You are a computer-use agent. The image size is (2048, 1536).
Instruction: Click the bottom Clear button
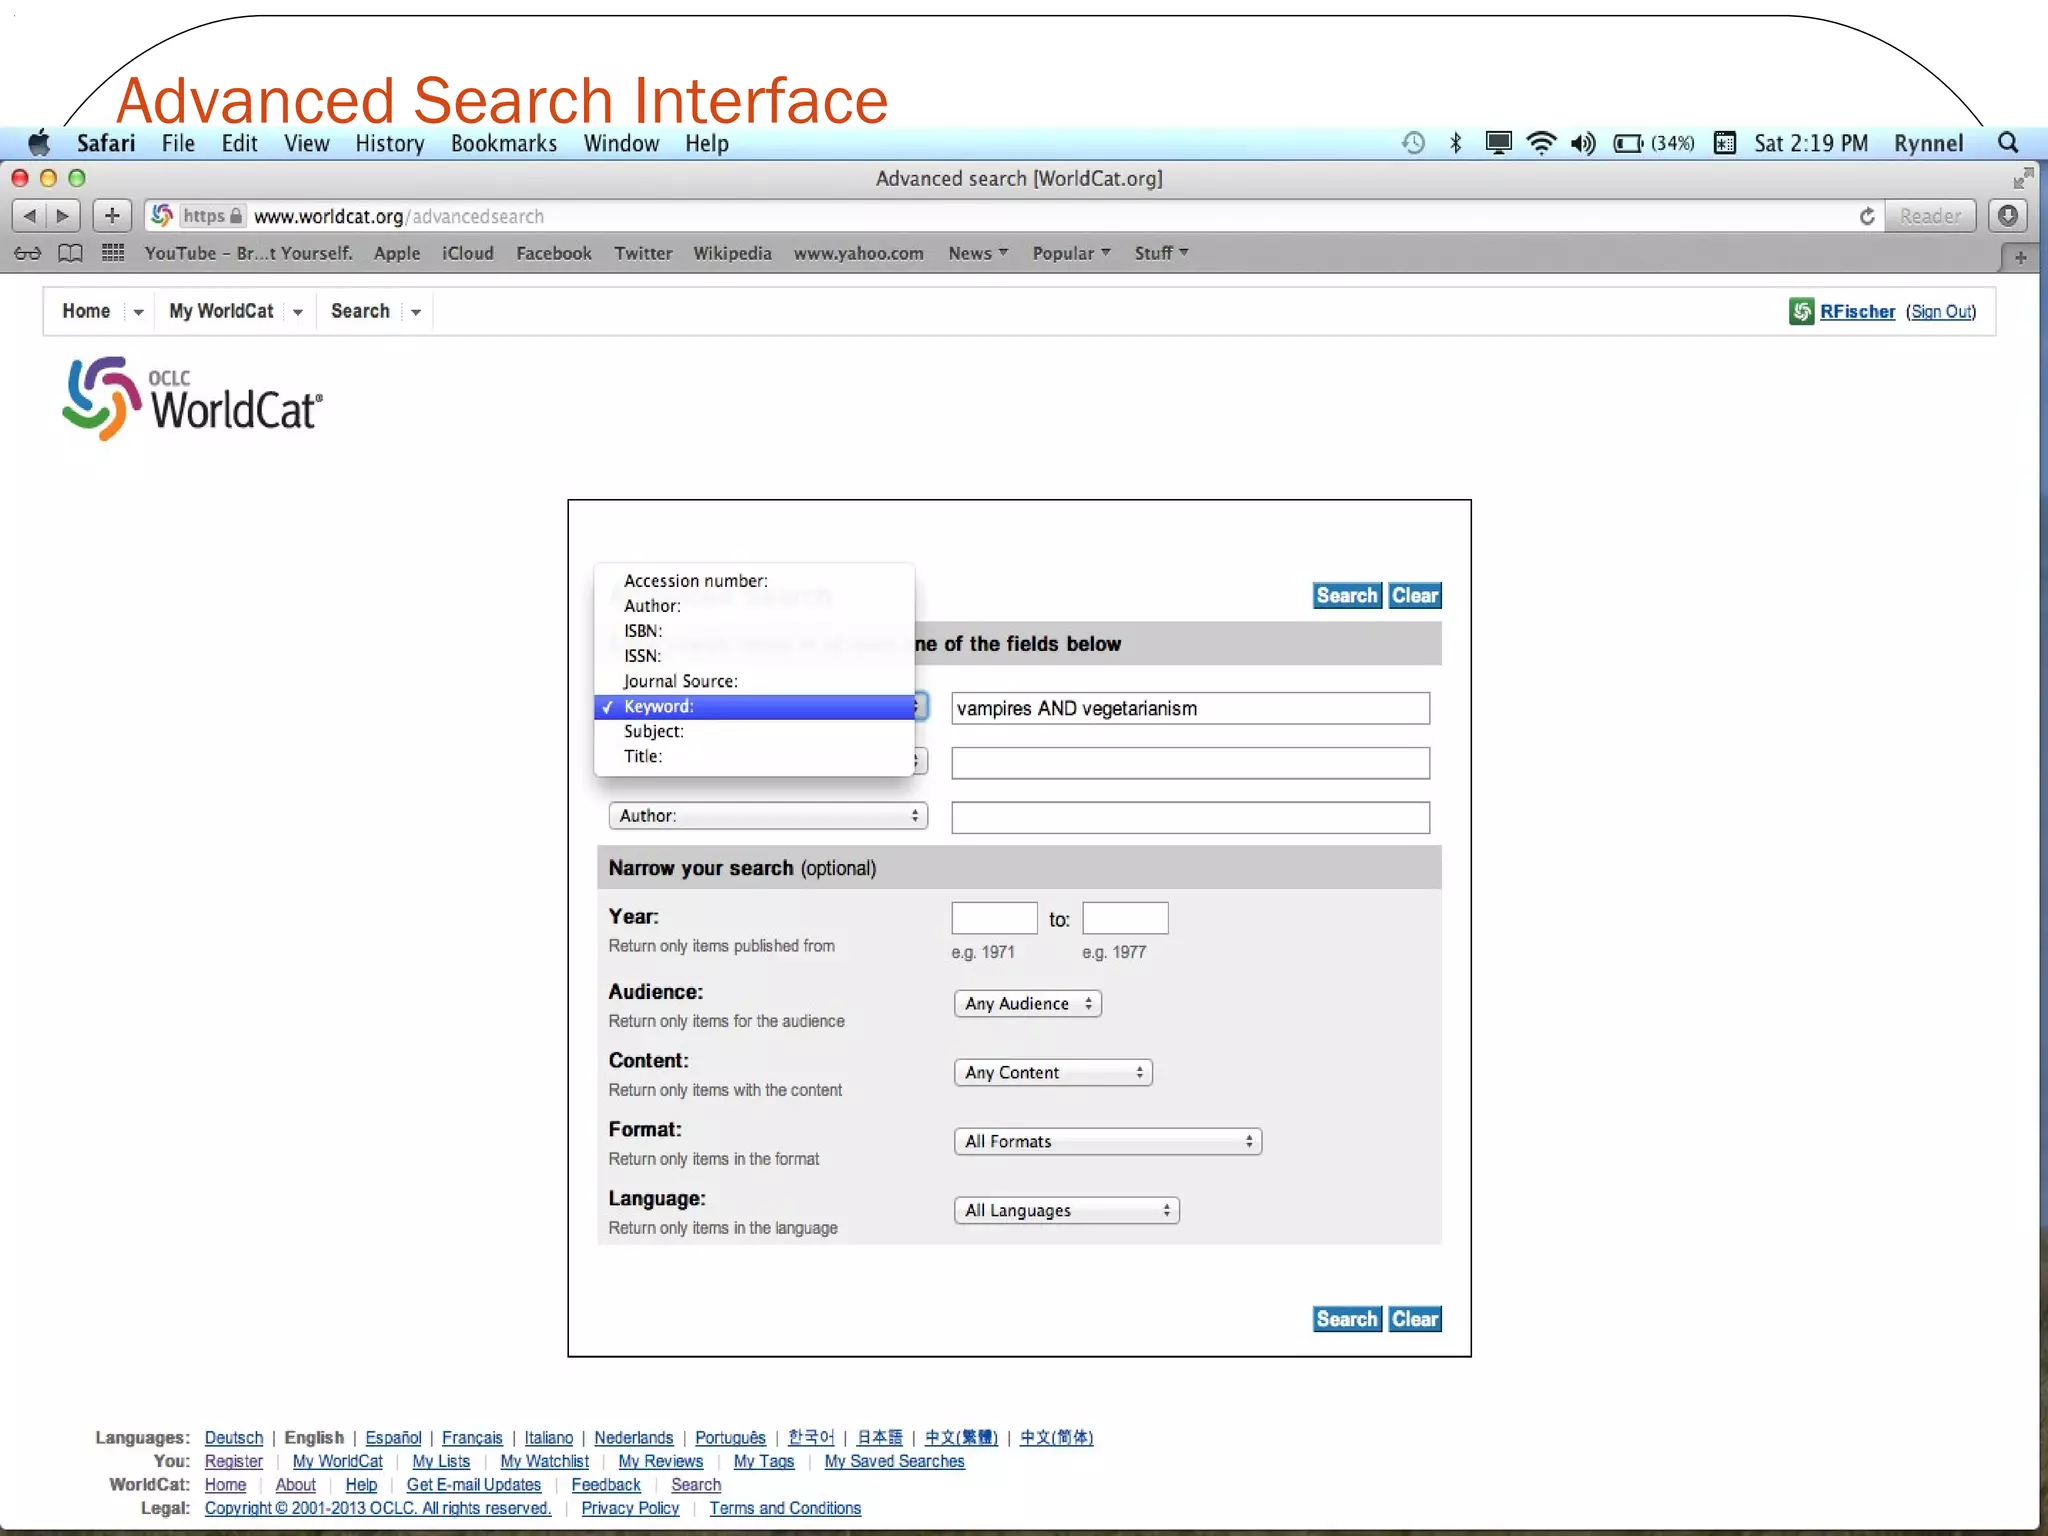[x=1415, y=1319]
